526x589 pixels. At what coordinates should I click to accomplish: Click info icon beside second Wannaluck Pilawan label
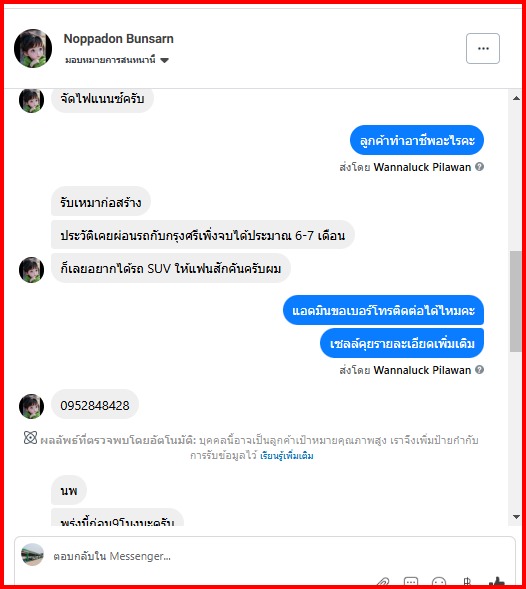(x=479, y=370)
